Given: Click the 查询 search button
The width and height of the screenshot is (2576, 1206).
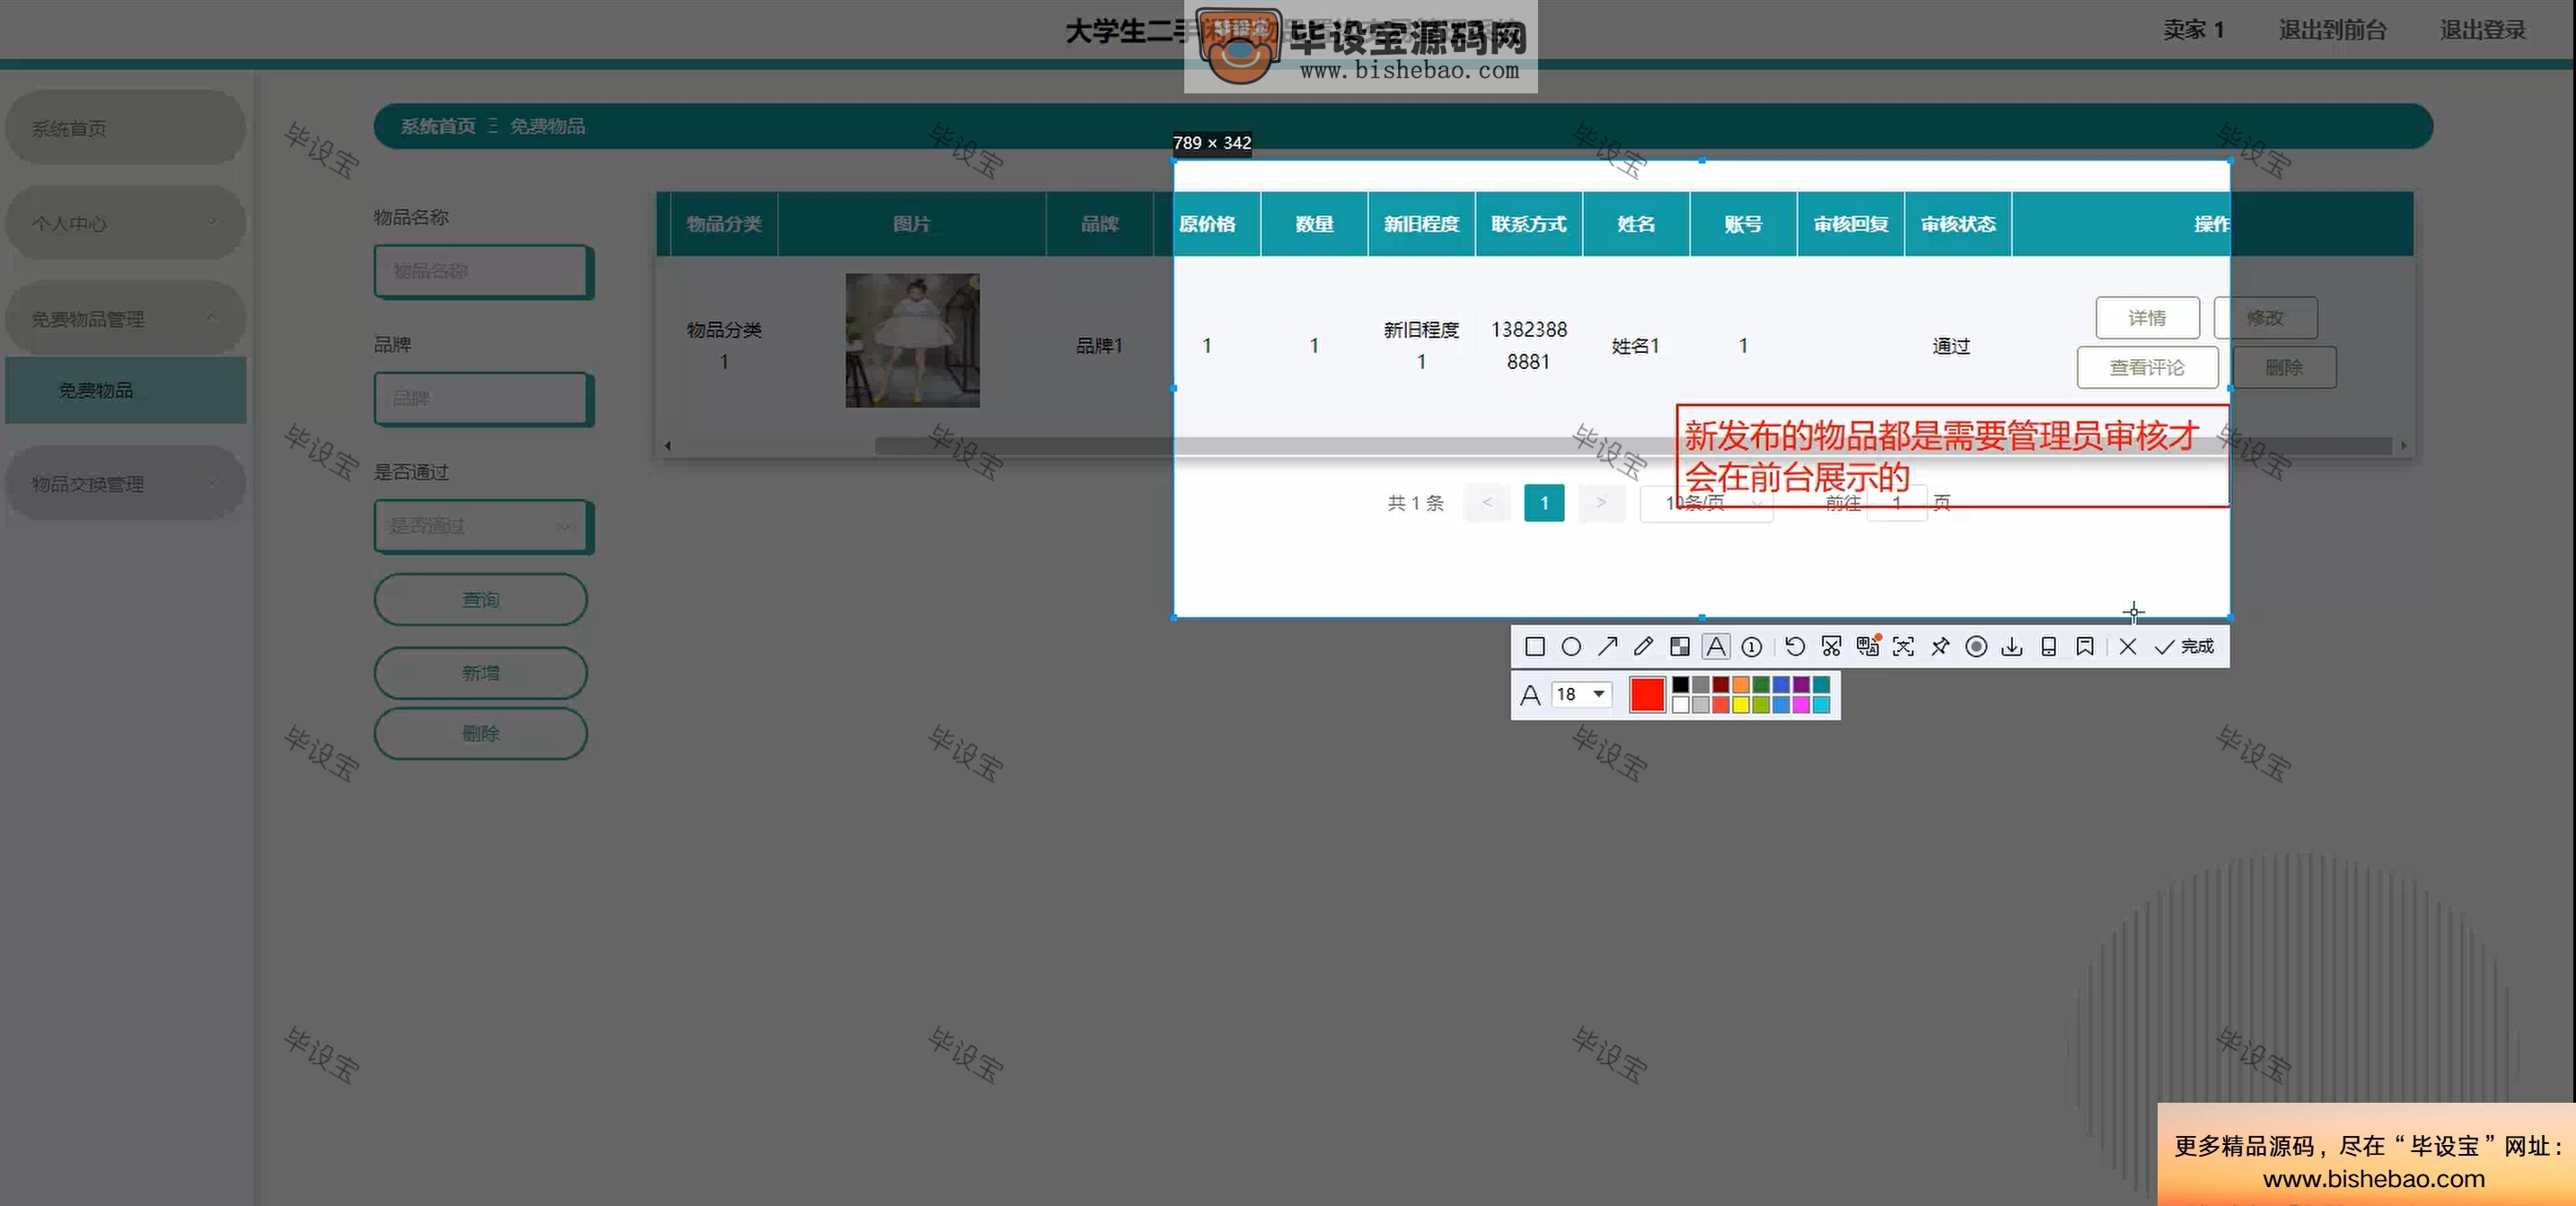Looking at the screenshot, I should point(481,600).
